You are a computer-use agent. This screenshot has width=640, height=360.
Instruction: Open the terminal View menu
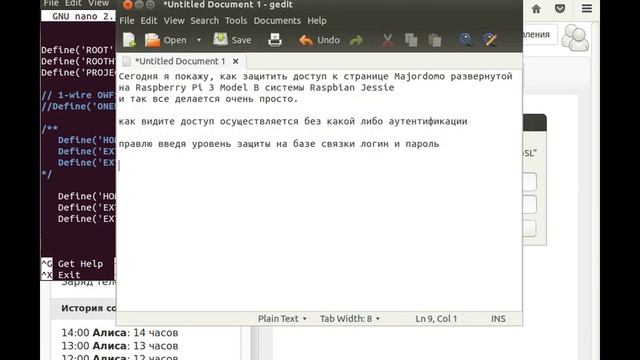[x=98, y=3]
